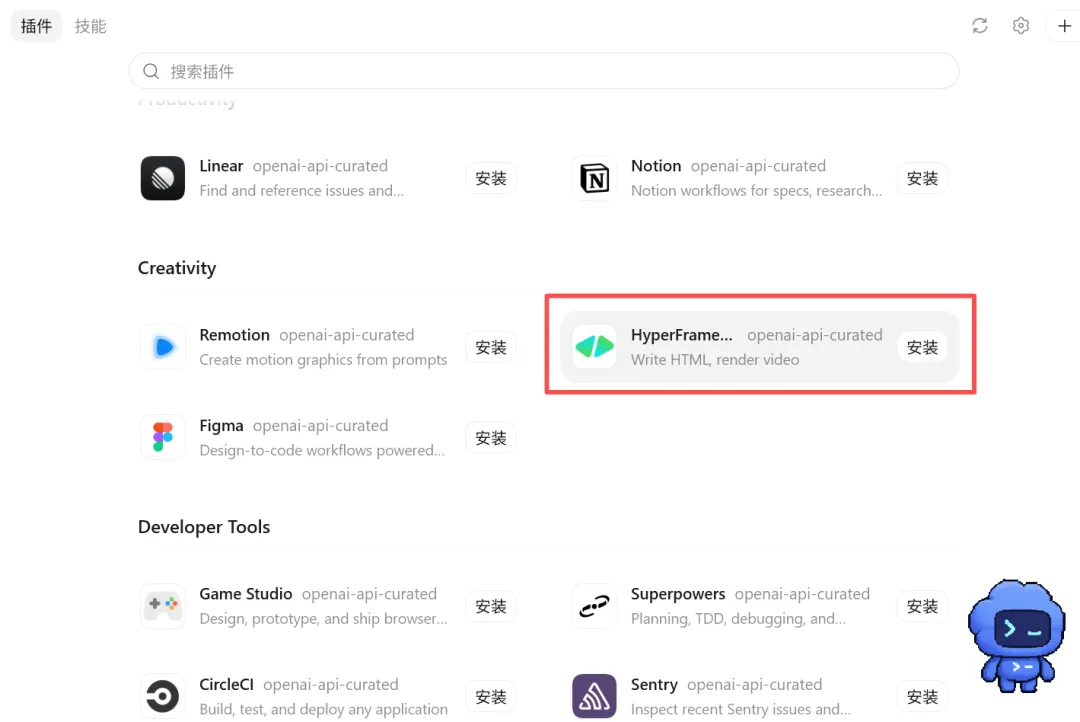This screenshot has width=1080, height=722.
Task: Open the Notion plugin icon
Action: click(x=594, y=178)
